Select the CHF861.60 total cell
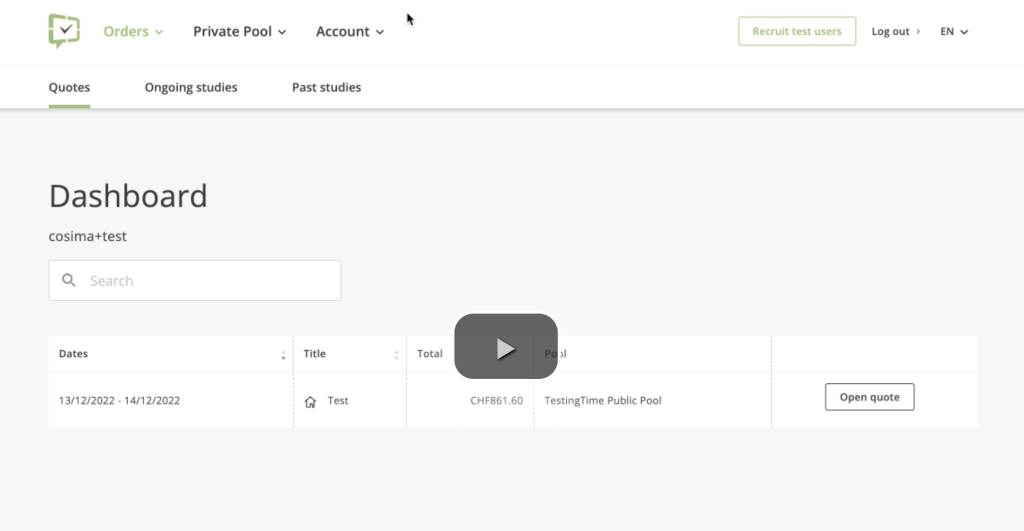The width and height of the screenshot is (1024, 531). click(496, 400)
